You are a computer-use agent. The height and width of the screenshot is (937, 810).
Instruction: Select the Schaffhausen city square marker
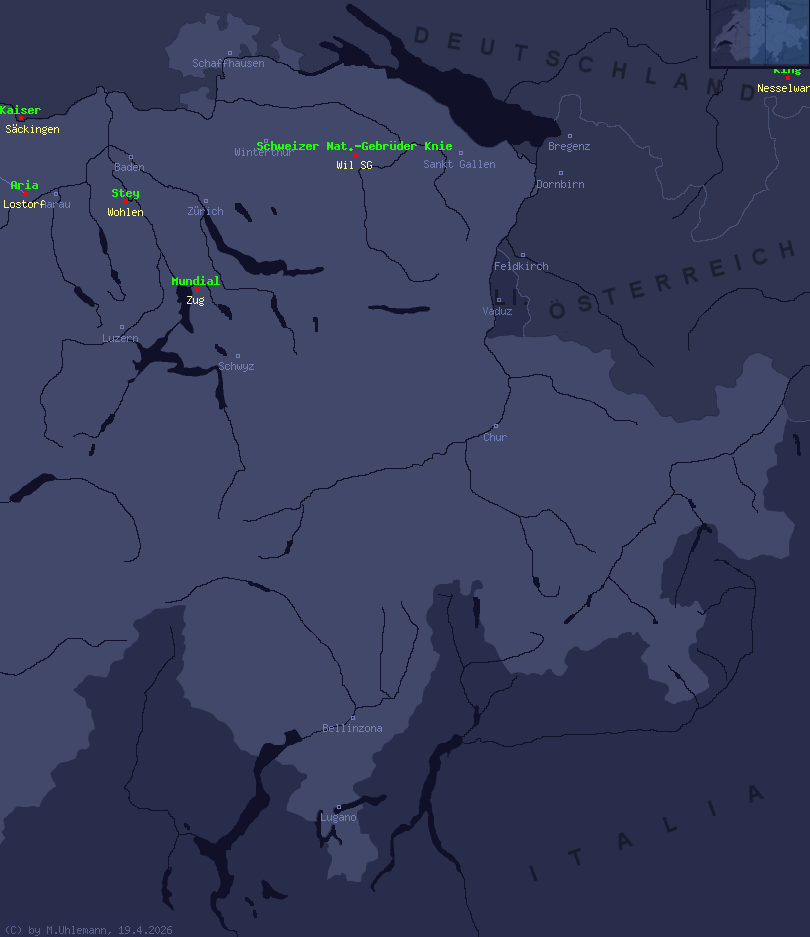click(229, 53)
